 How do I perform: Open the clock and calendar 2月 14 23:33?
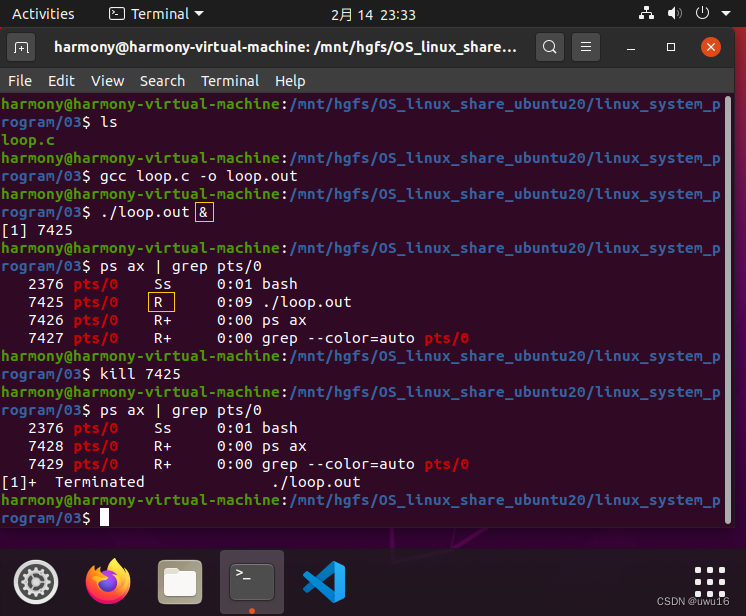373,15
